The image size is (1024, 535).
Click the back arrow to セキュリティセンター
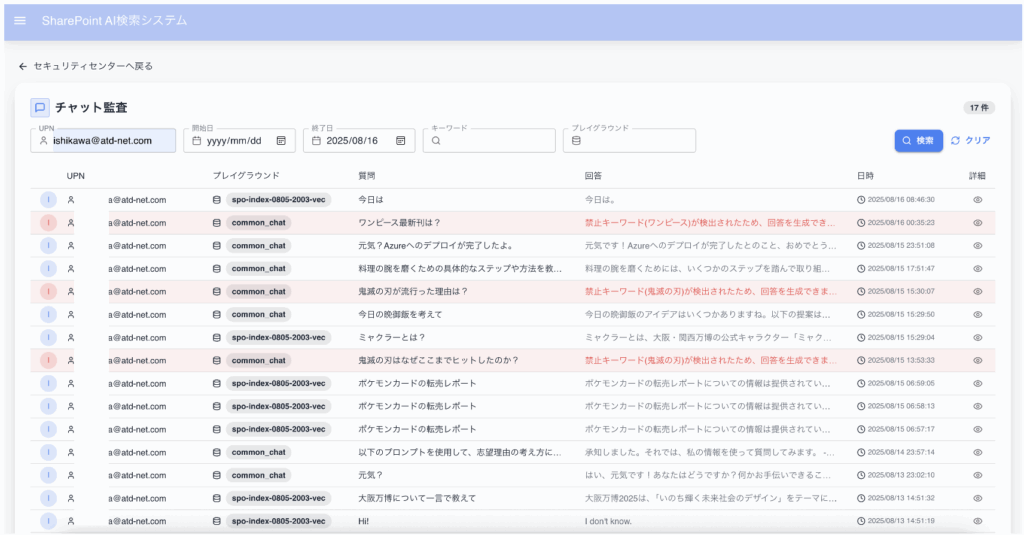click(23, 66)
